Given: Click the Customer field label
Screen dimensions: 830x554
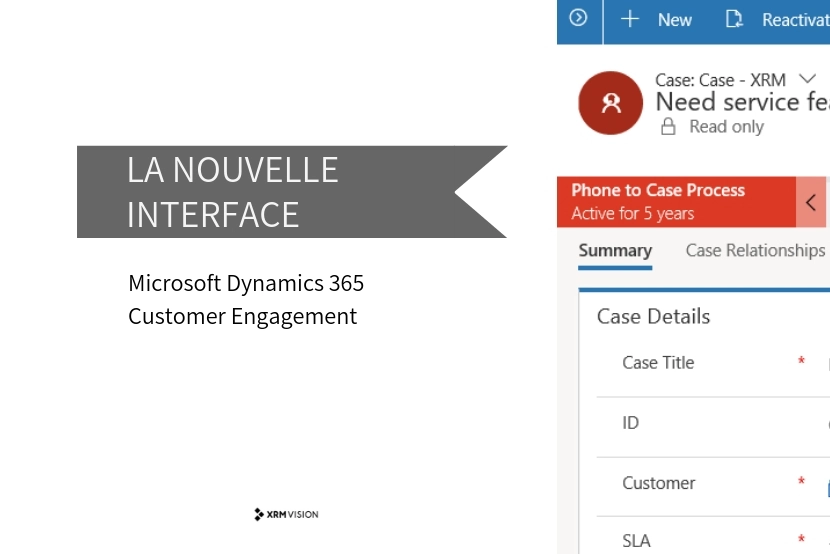Looking at the screenshot, I should [658, 483].
